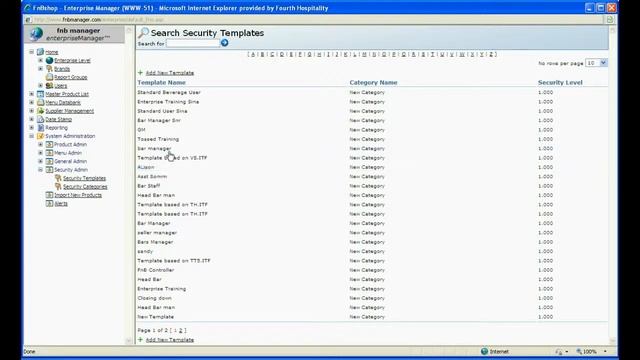Open the Report Groups link
This screenshot has width=640, height=360.
71,77
